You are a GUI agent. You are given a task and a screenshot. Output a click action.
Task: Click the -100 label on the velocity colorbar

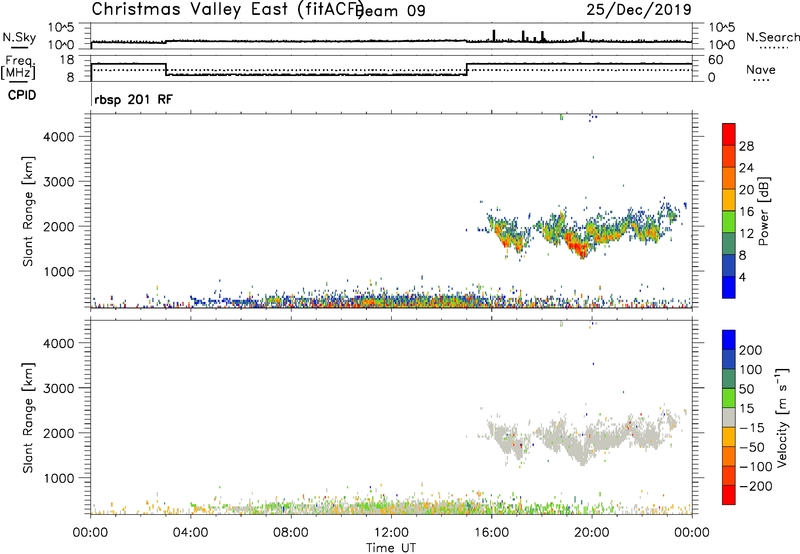point(756,467)
